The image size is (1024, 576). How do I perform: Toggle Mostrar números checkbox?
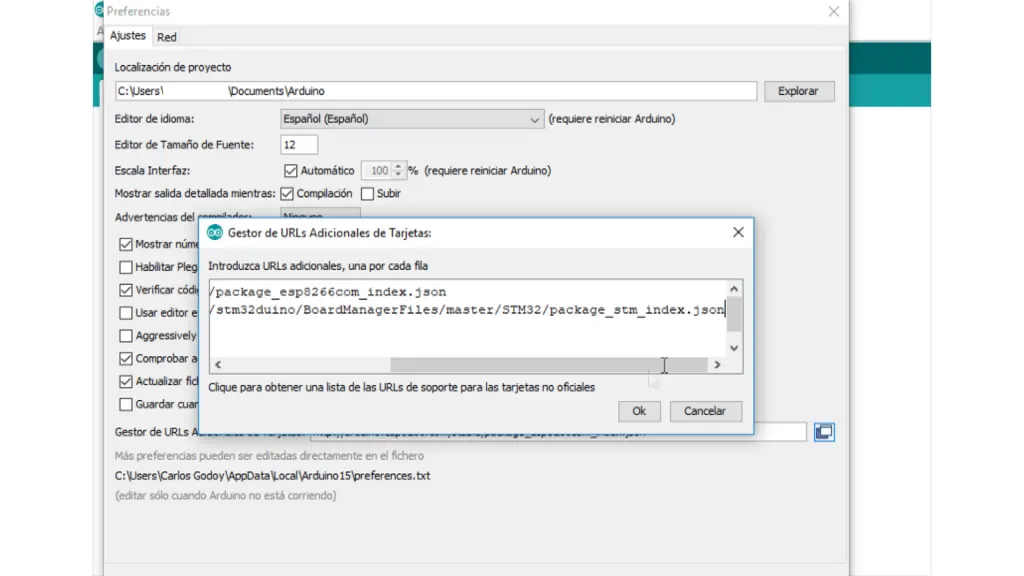125,244
